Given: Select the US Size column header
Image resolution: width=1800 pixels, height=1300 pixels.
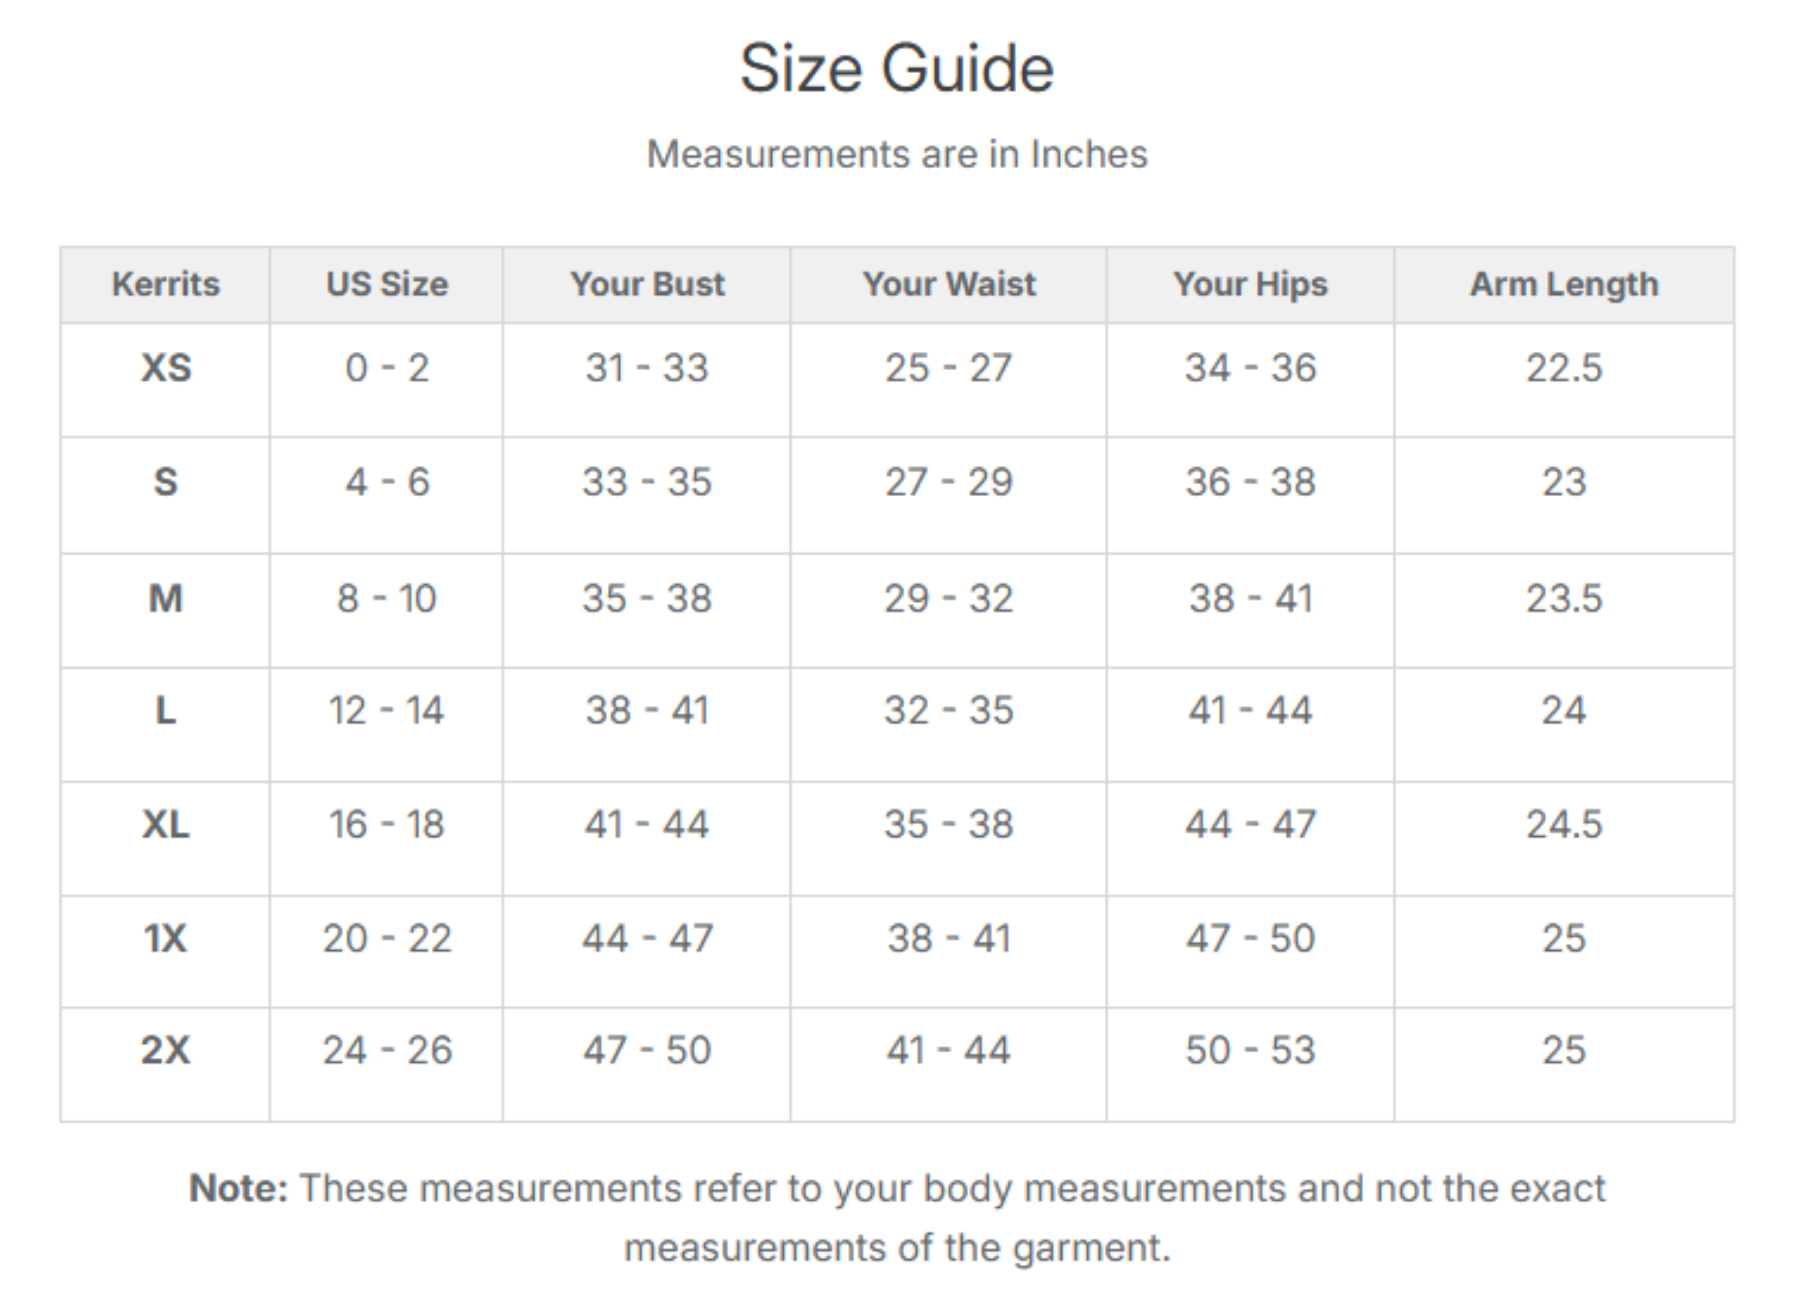Looking at the screenshot, I should point(387,284).
